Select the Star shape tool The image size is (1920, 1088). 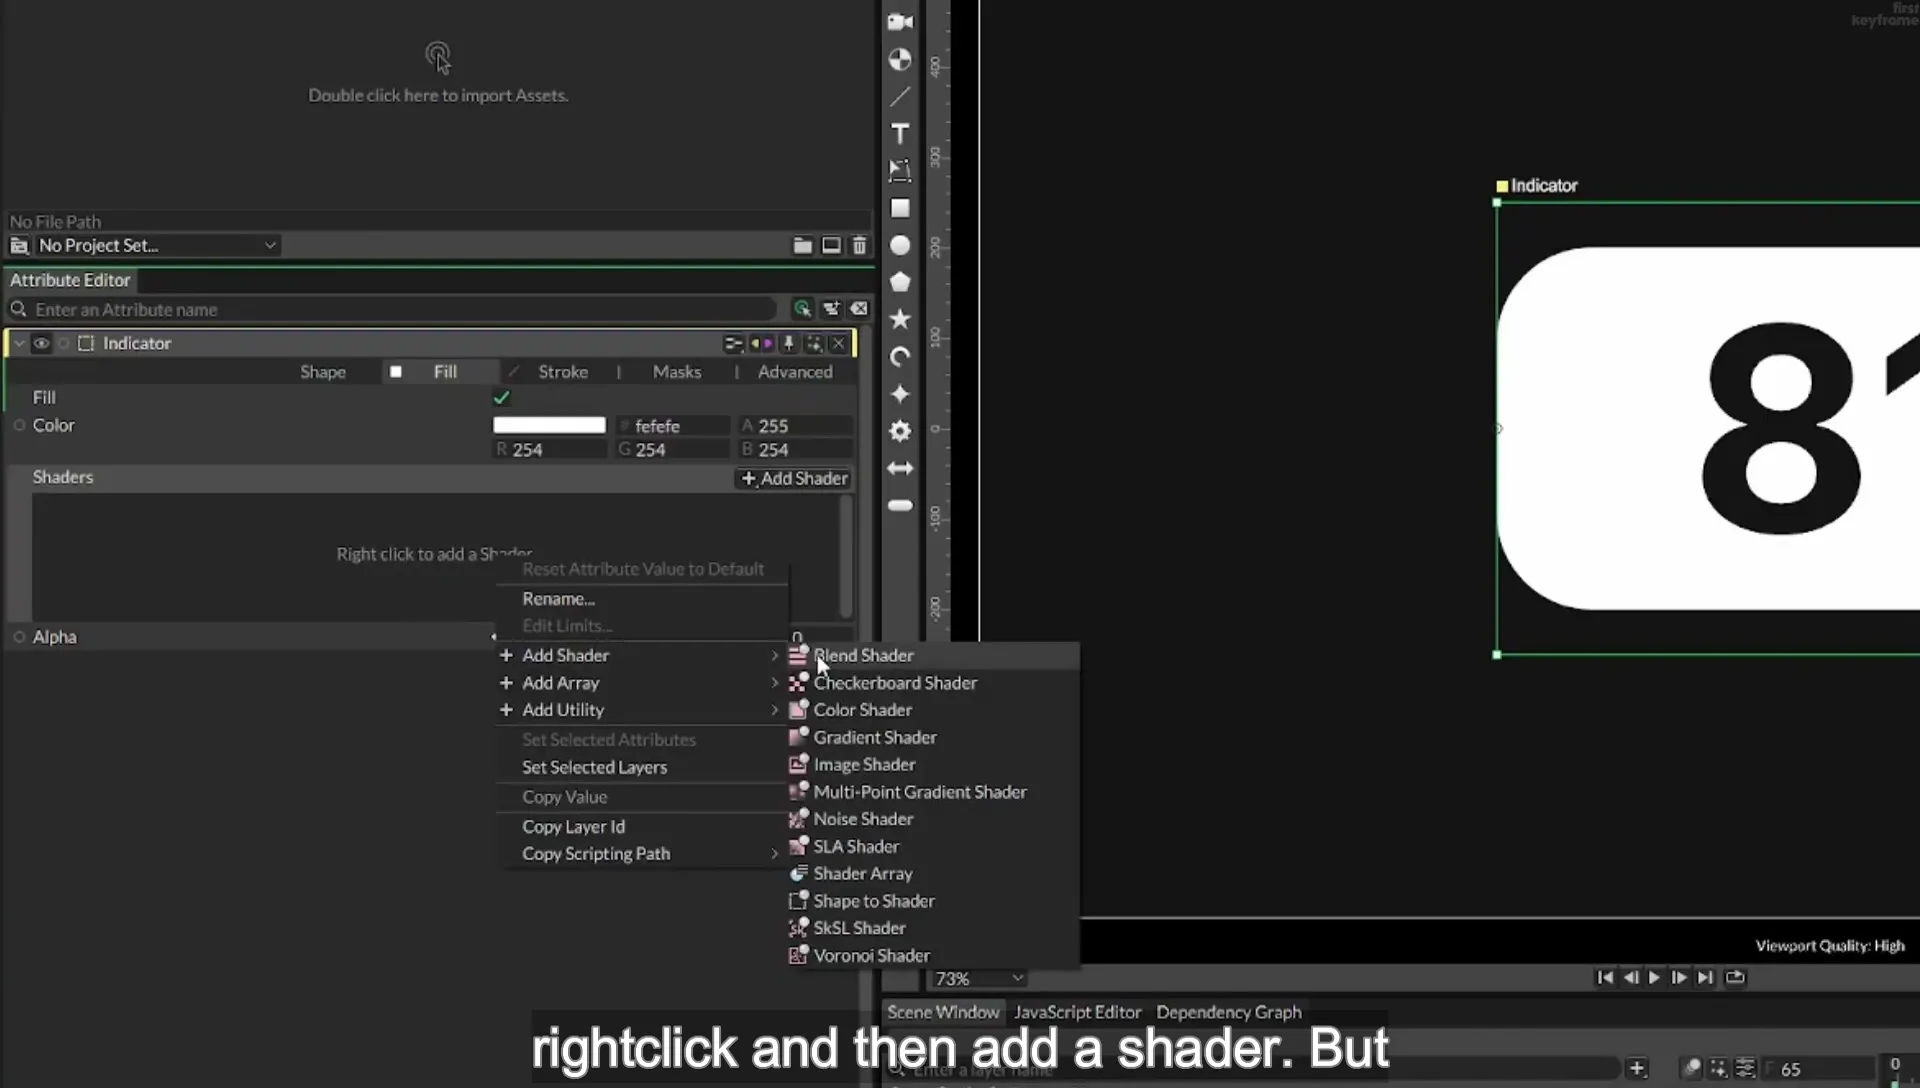900,319
